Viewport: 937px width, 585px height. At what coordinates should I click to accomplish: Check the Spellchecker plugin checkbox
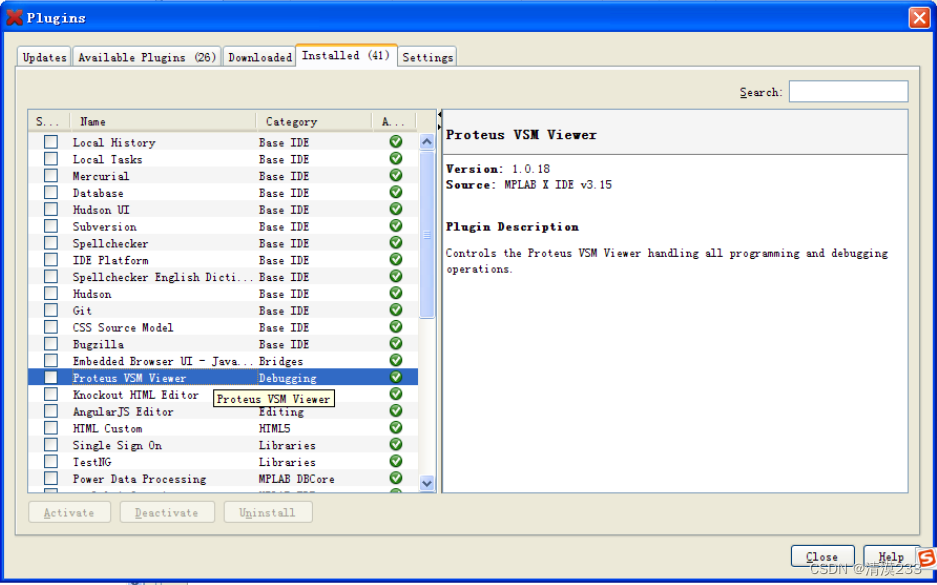tap(51, 243)
